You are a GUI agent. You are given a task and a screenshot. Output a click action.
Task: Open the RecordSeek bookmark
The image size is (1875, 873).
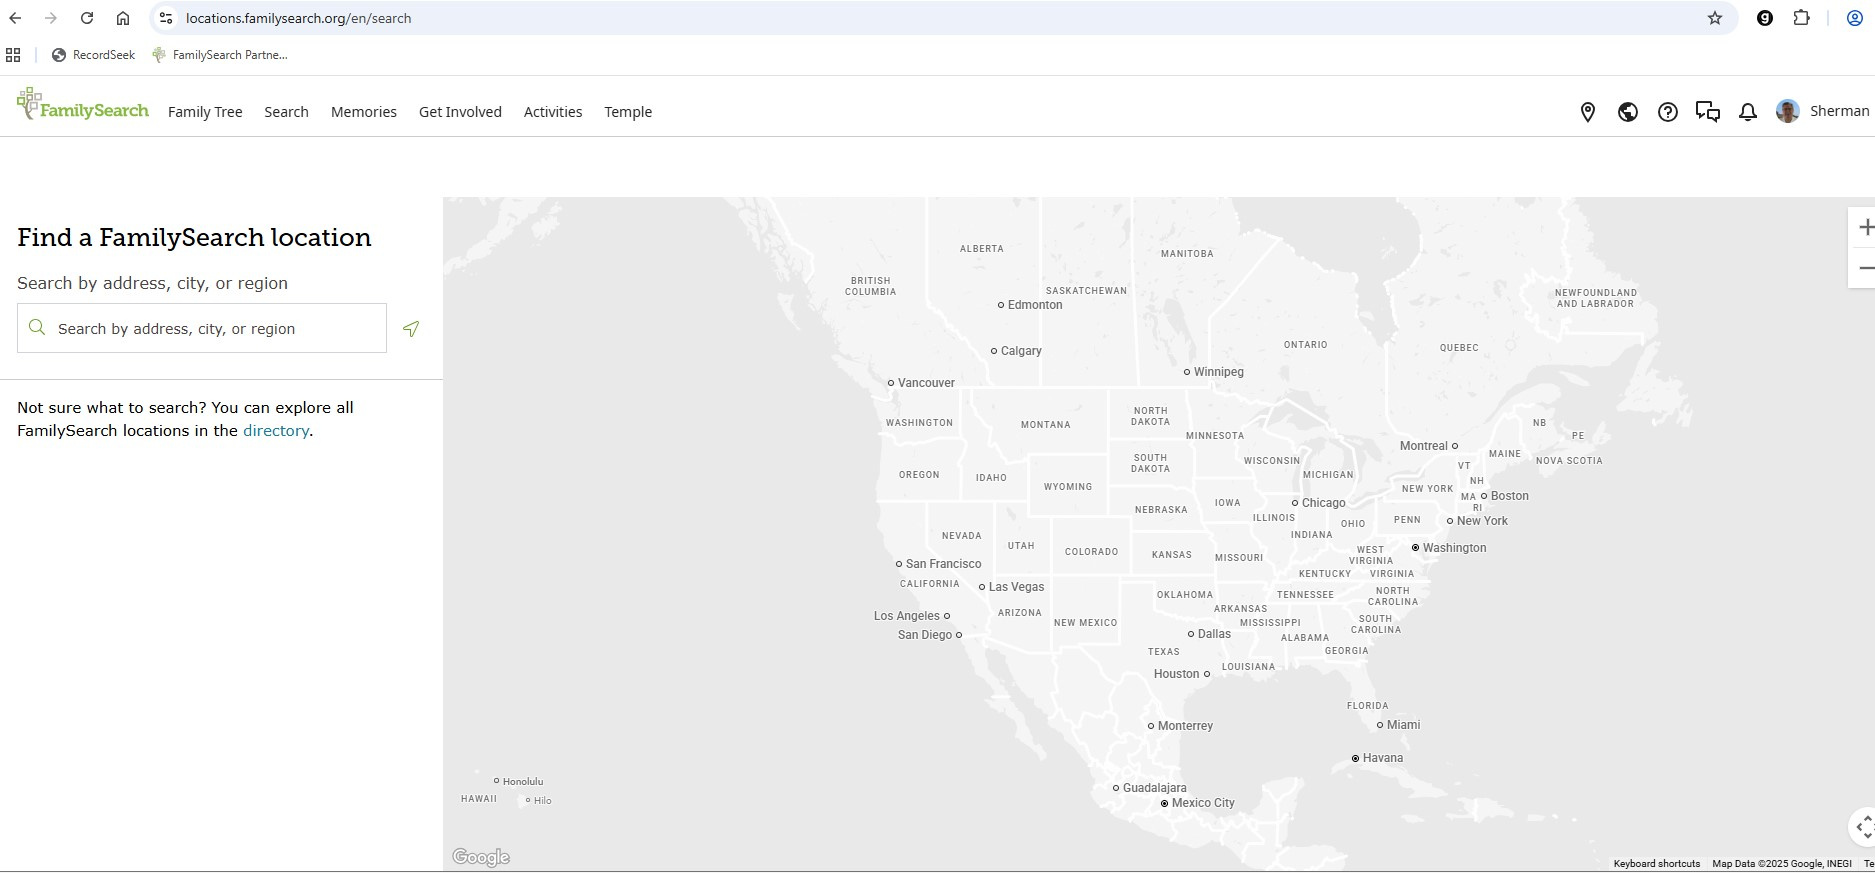tap(93, 55)
